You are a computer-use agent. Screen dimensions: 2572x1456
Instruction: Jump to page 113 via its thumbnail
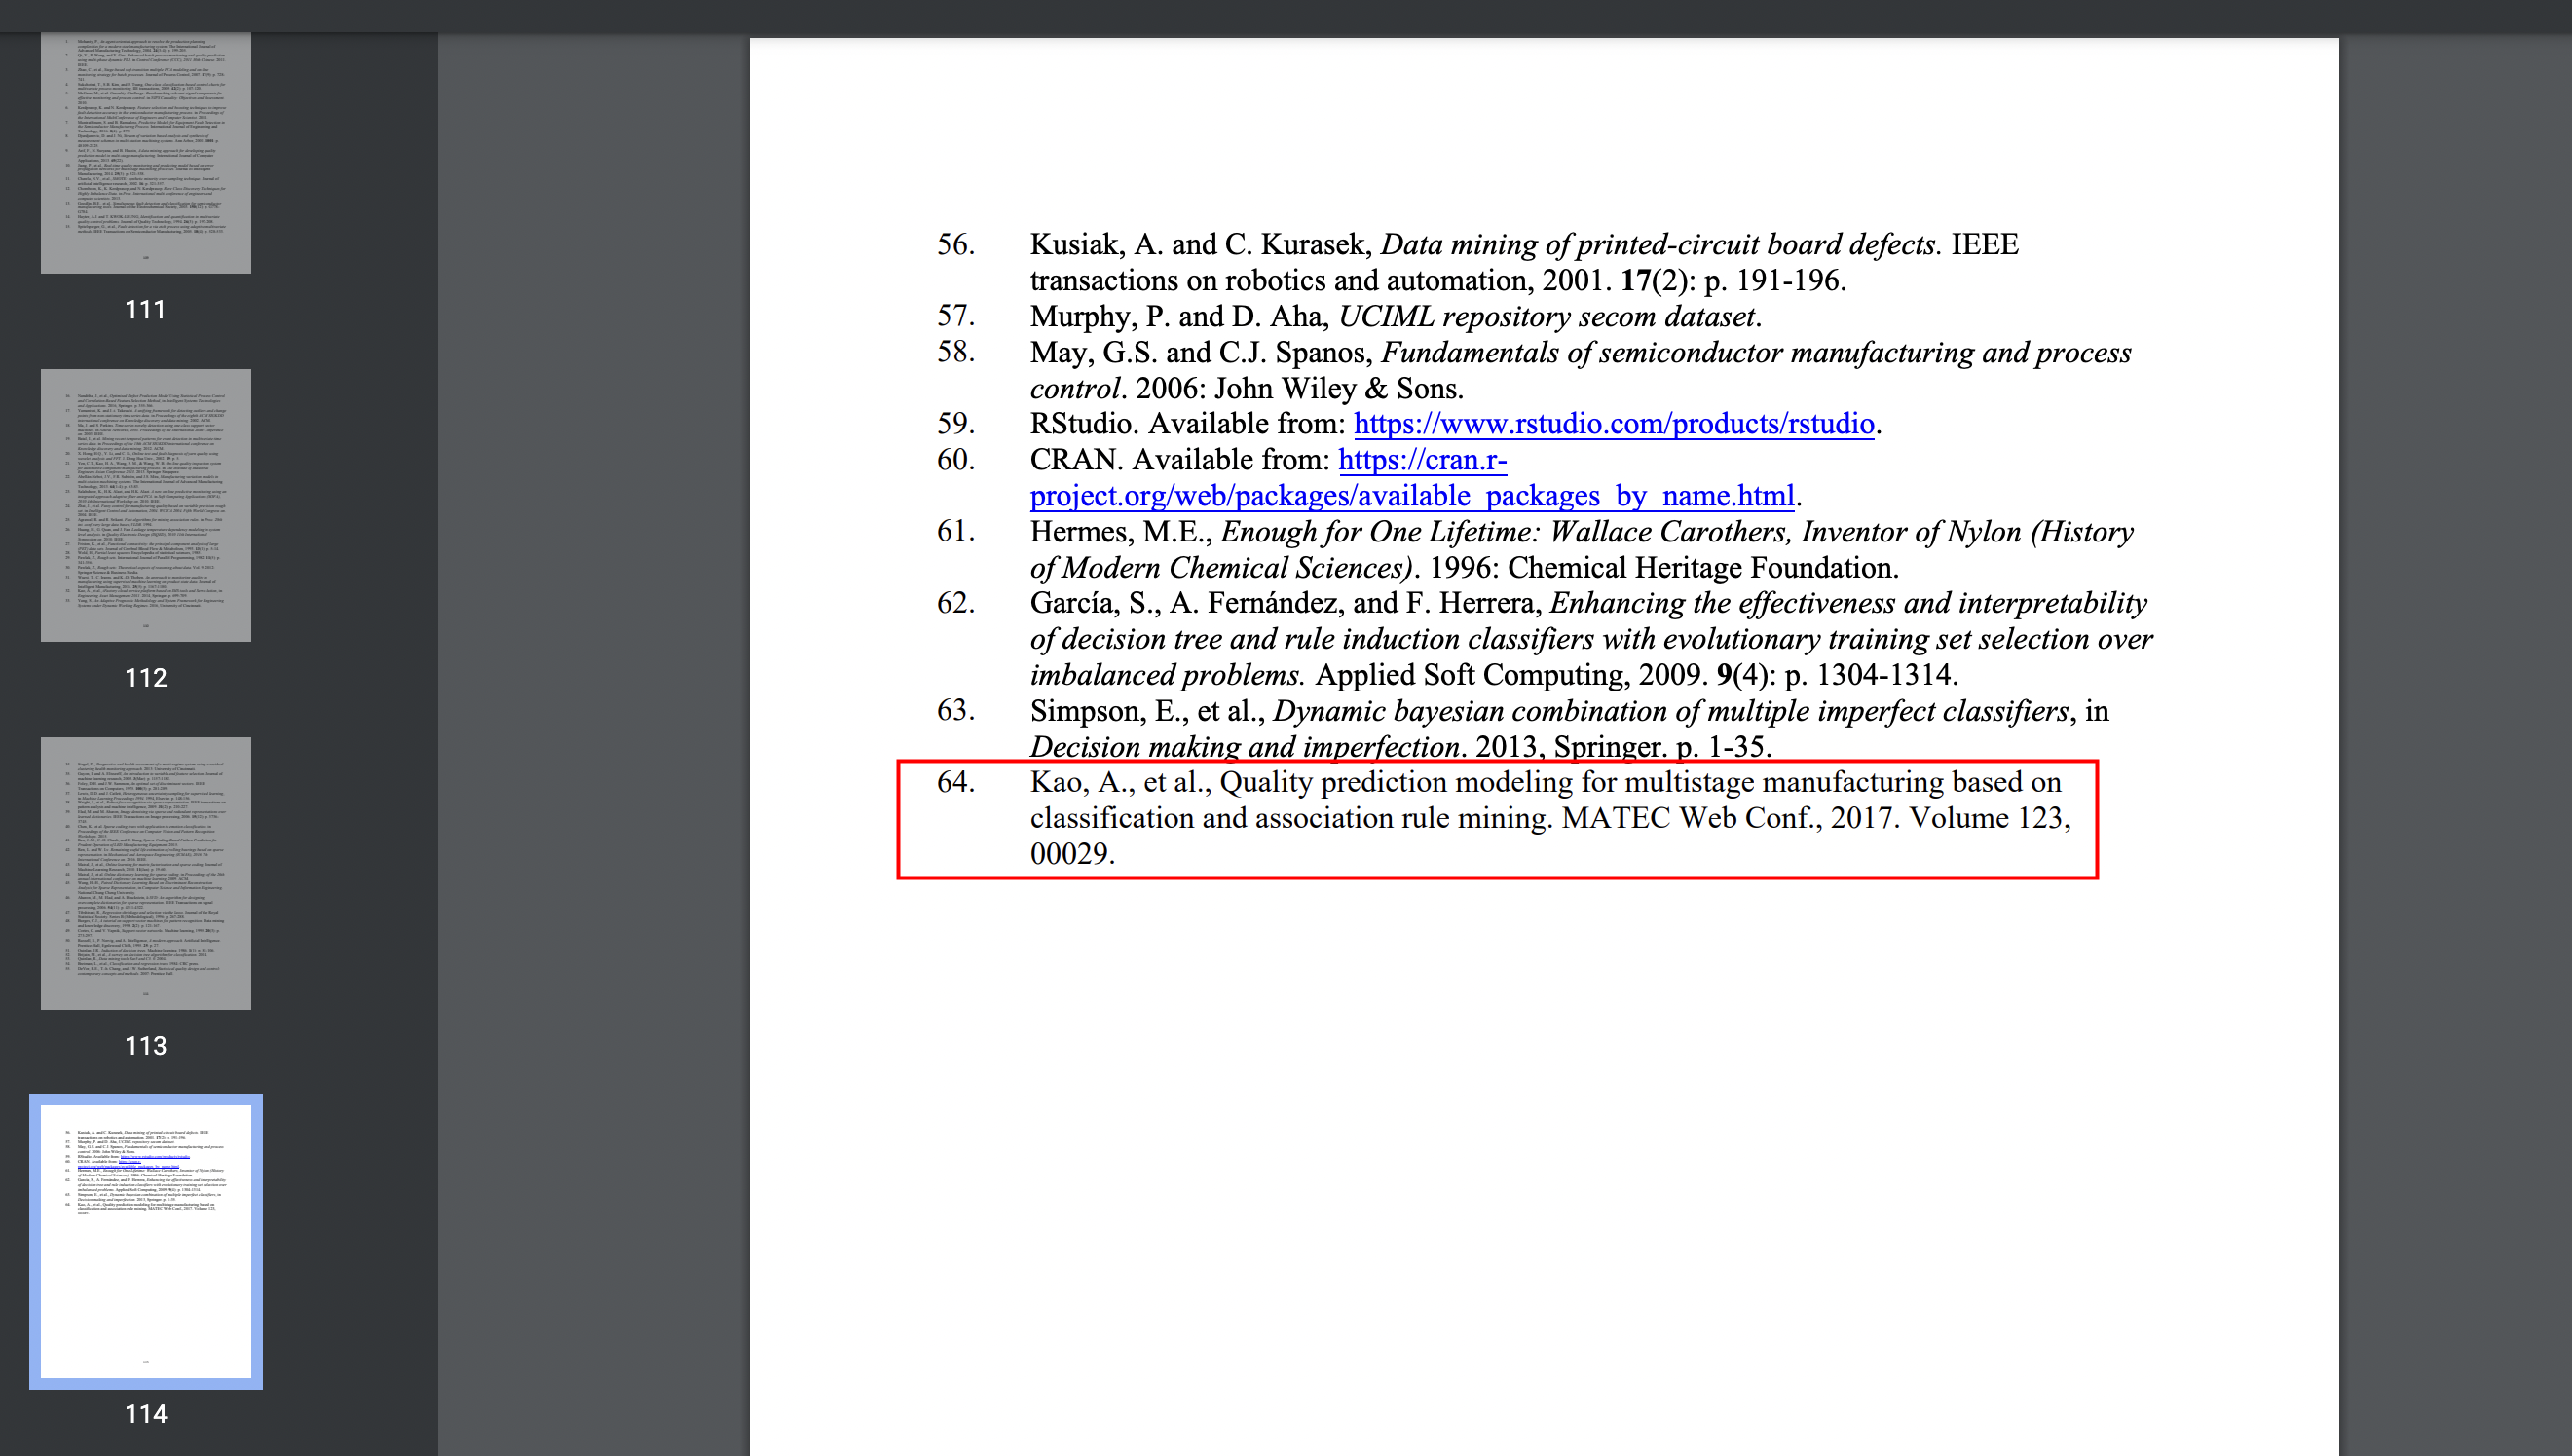pyautogui.click(x=146, y=873)
